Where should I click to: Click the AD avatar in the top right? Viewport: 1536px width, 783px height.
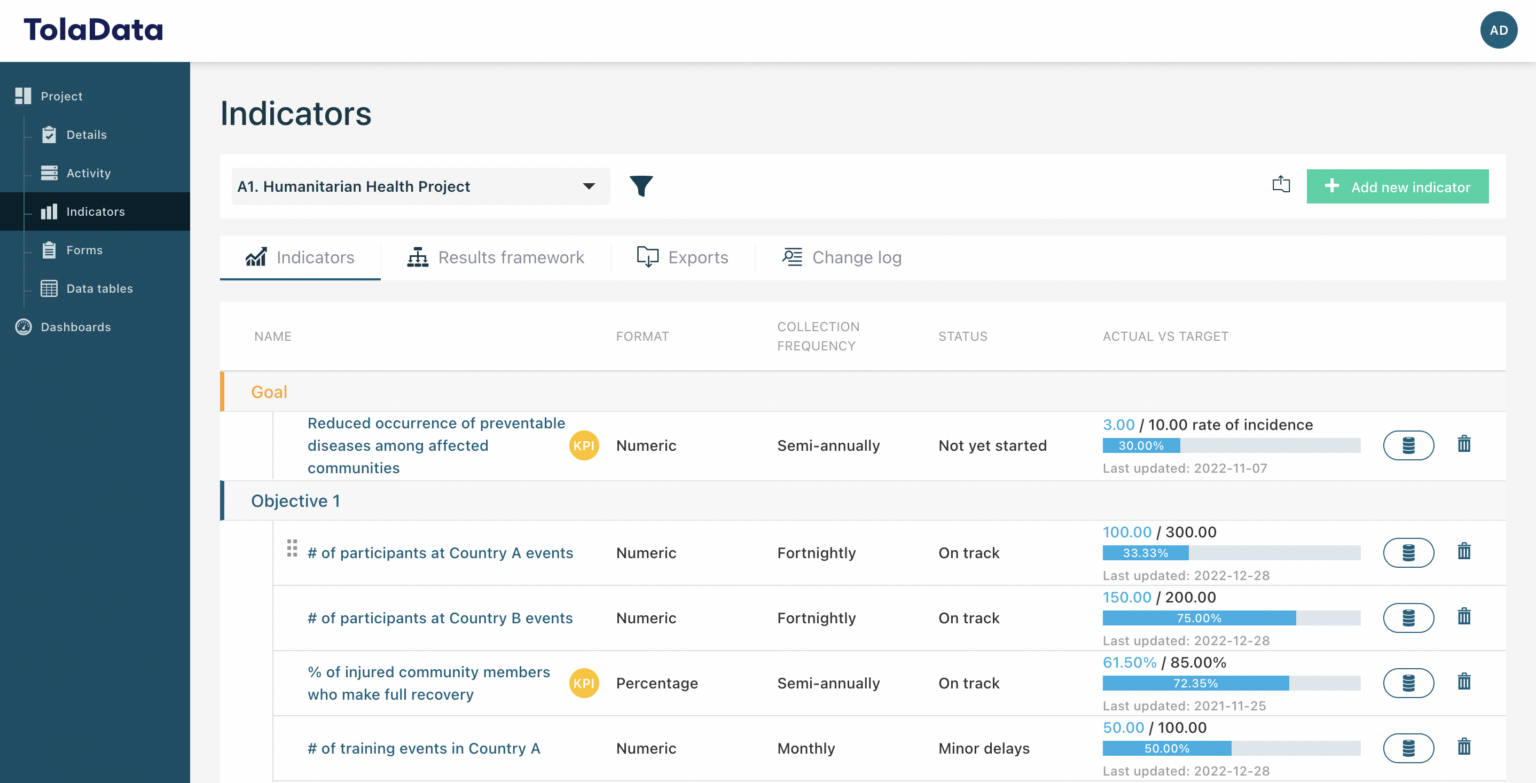1499,30
